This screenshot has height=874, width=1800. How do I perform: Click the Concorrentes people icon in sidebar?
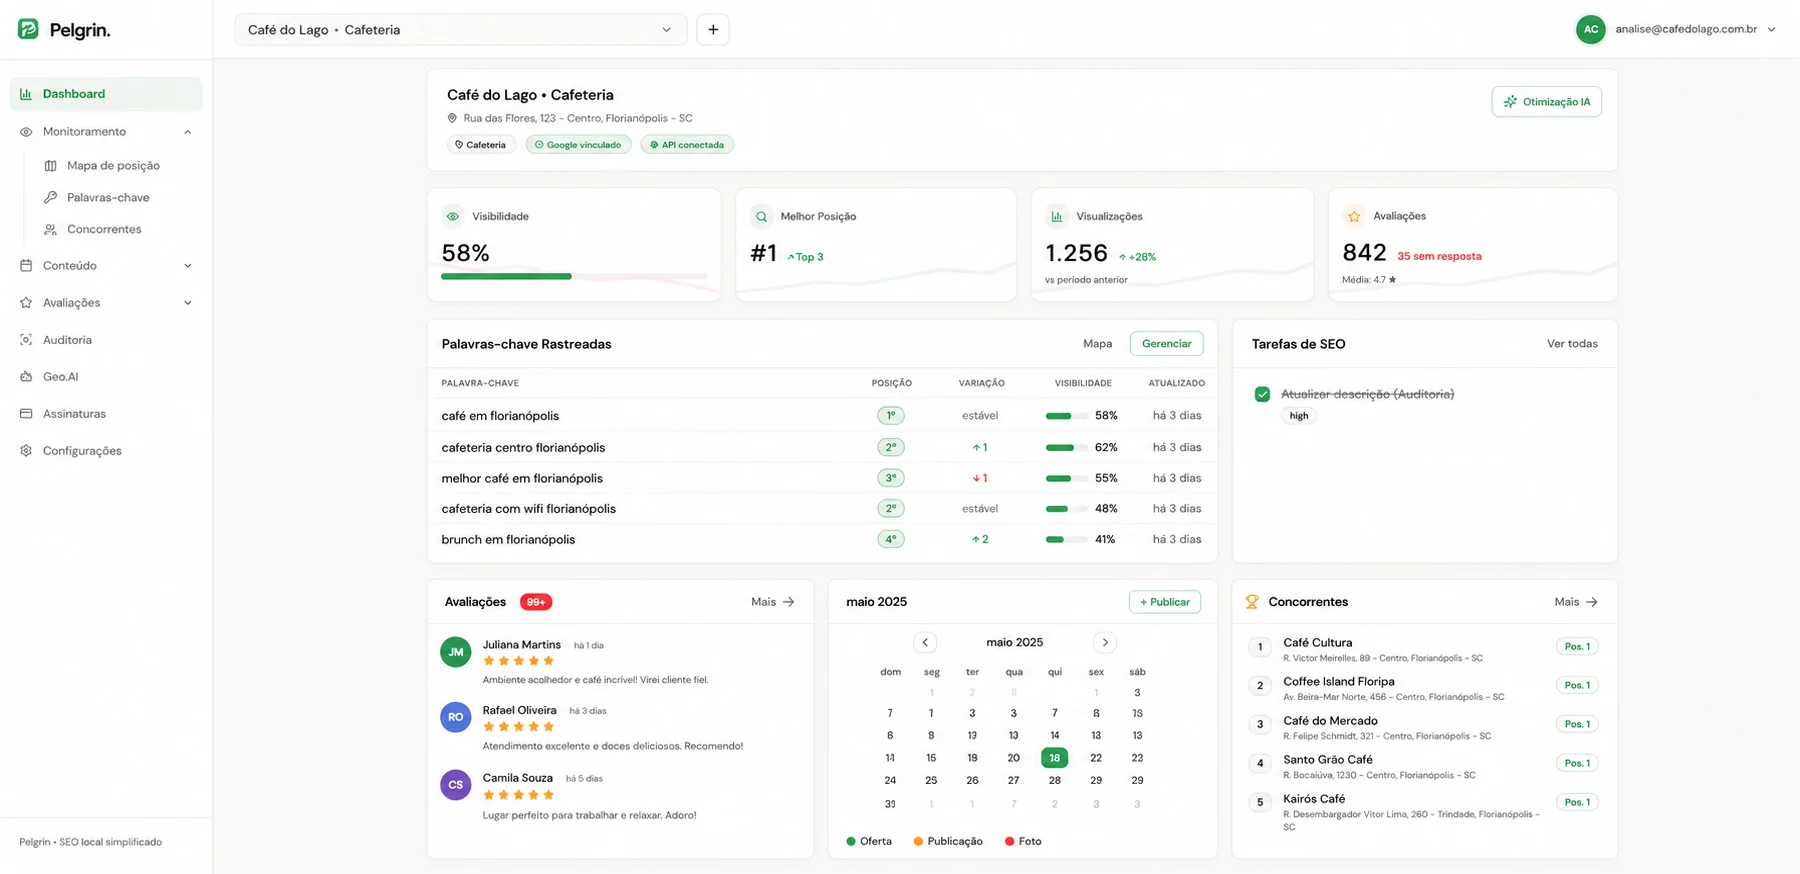pyautogui.click(x=50, y=230)
